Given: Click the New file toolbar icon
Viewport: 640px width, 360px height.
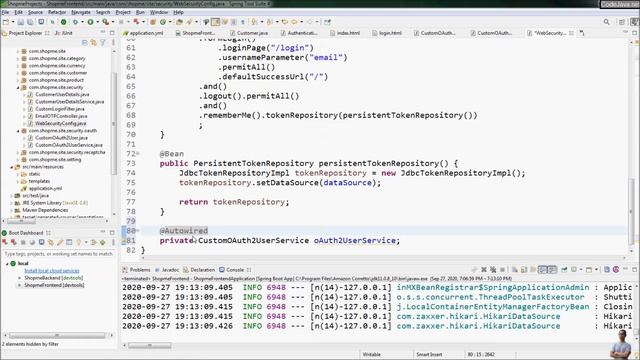Looking at the screenshot, I should pos(6,22).
